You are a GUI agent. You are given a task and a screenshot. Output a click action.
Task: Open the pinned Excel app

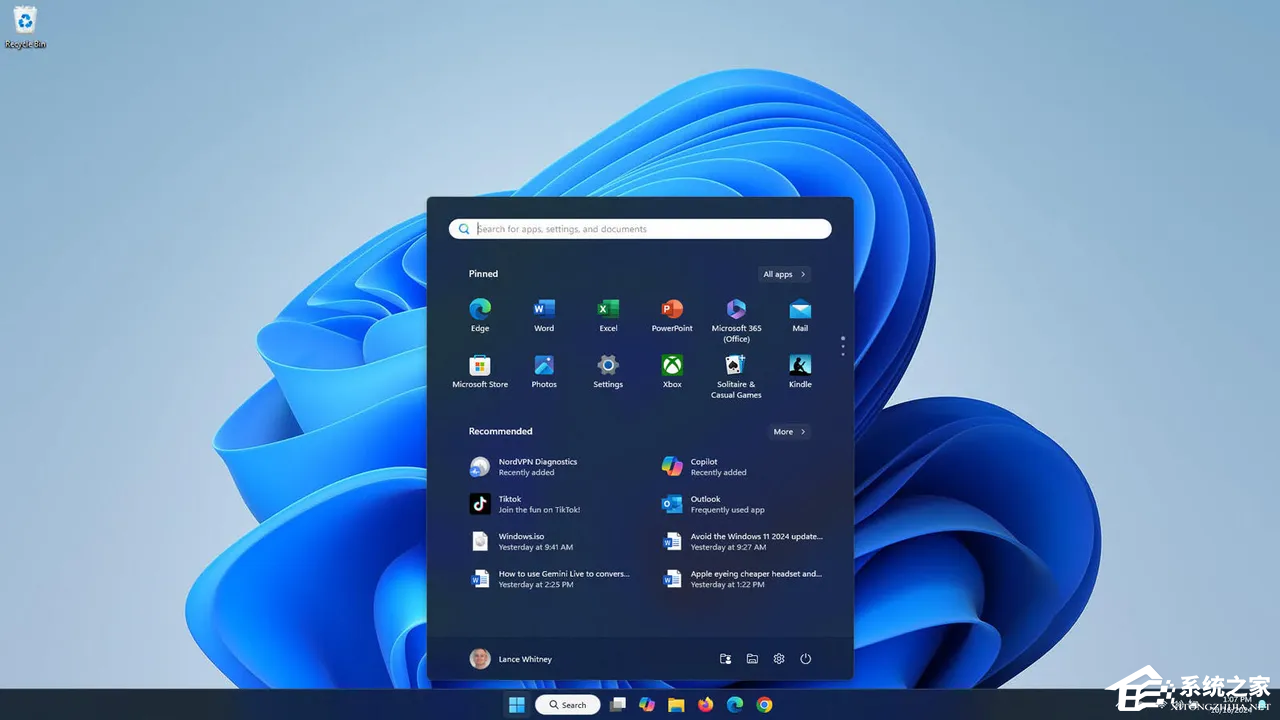pyautogui.click(x=608, y=314)
